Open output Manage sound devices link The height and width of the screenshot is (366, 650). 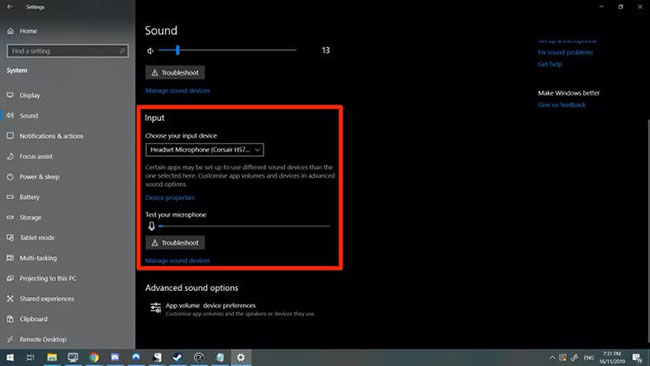(177, 90)
